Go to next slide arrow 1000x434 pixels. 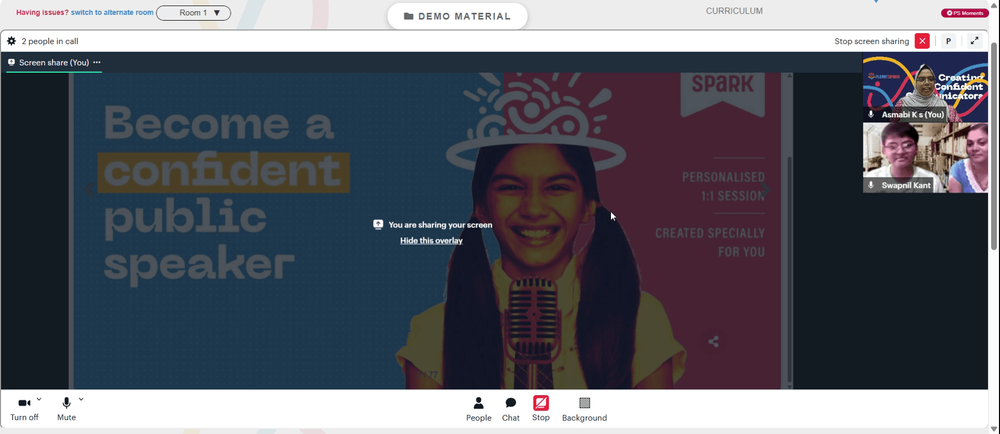pos(767,190)
